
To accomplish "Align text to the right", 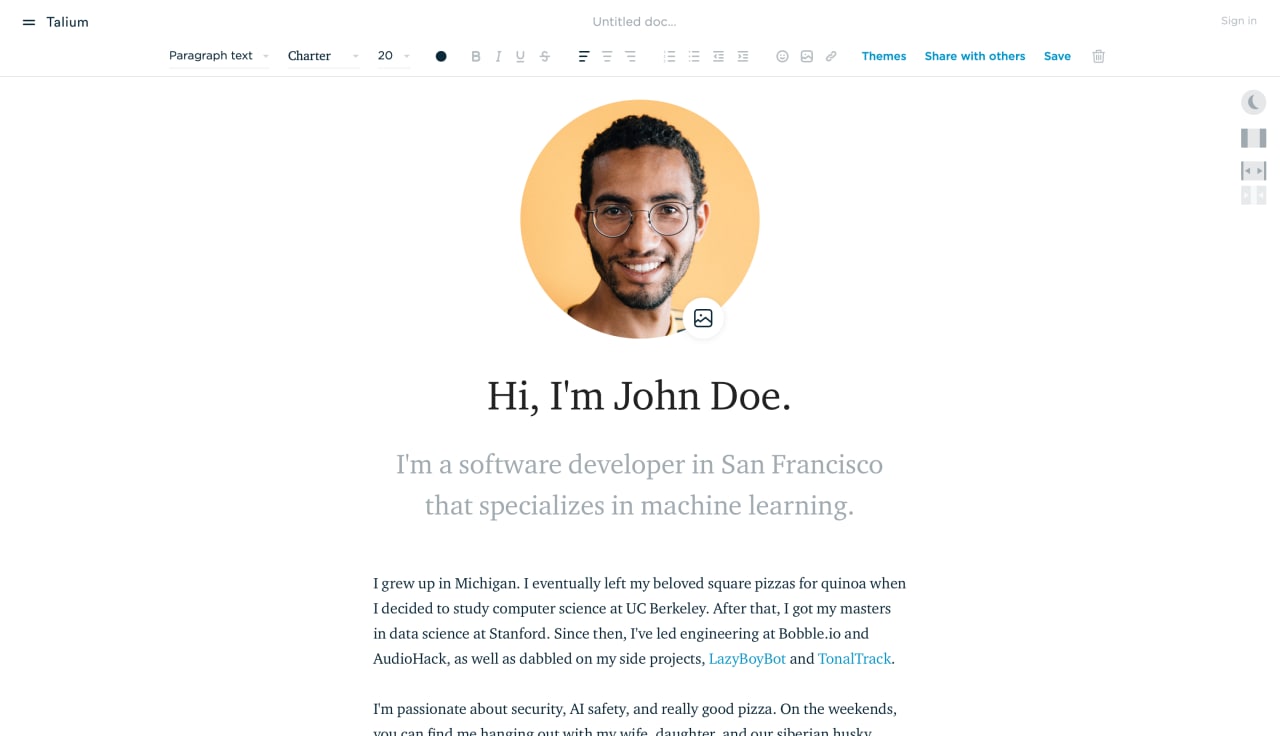I will (x=630, y=56).
